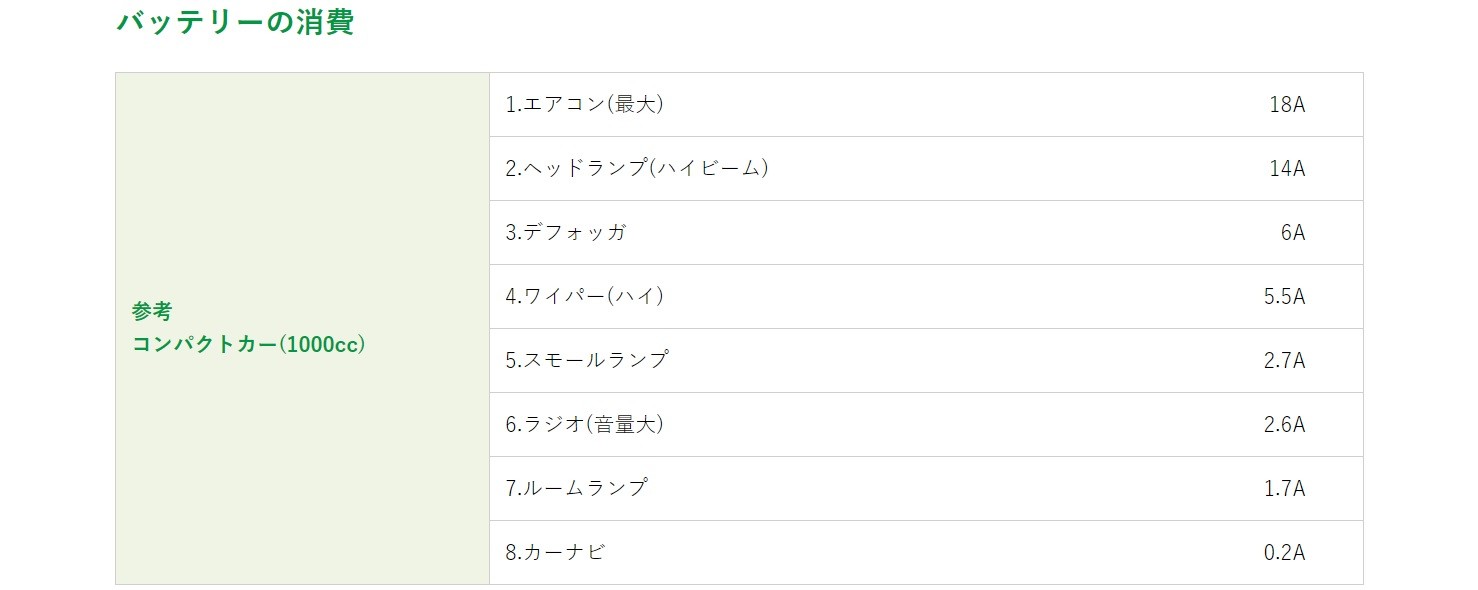This screenshot has width=1478, height=590.
Task: Select the 4.ワイパー(ハイ) row label
Action: tap(585, 296)
